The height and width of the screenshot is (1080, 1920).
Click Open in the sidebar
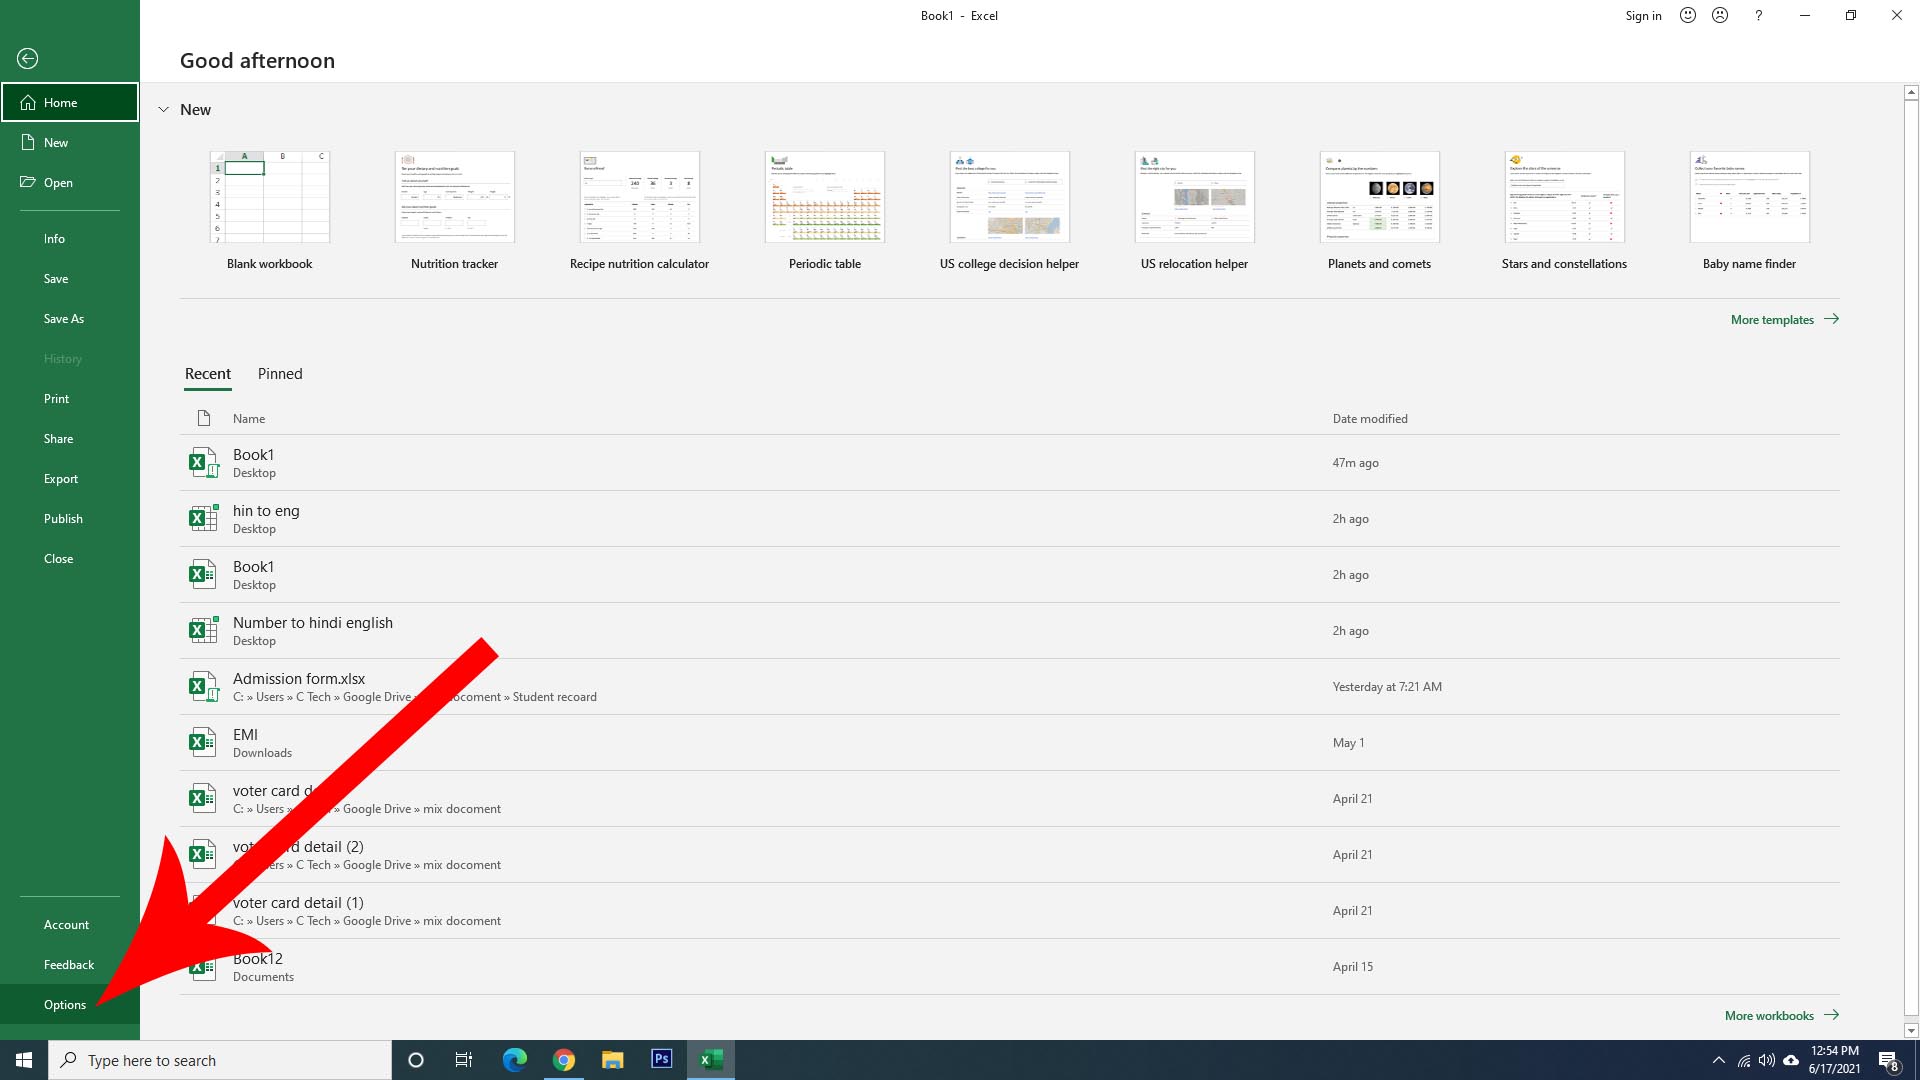[x=57, y=182]
